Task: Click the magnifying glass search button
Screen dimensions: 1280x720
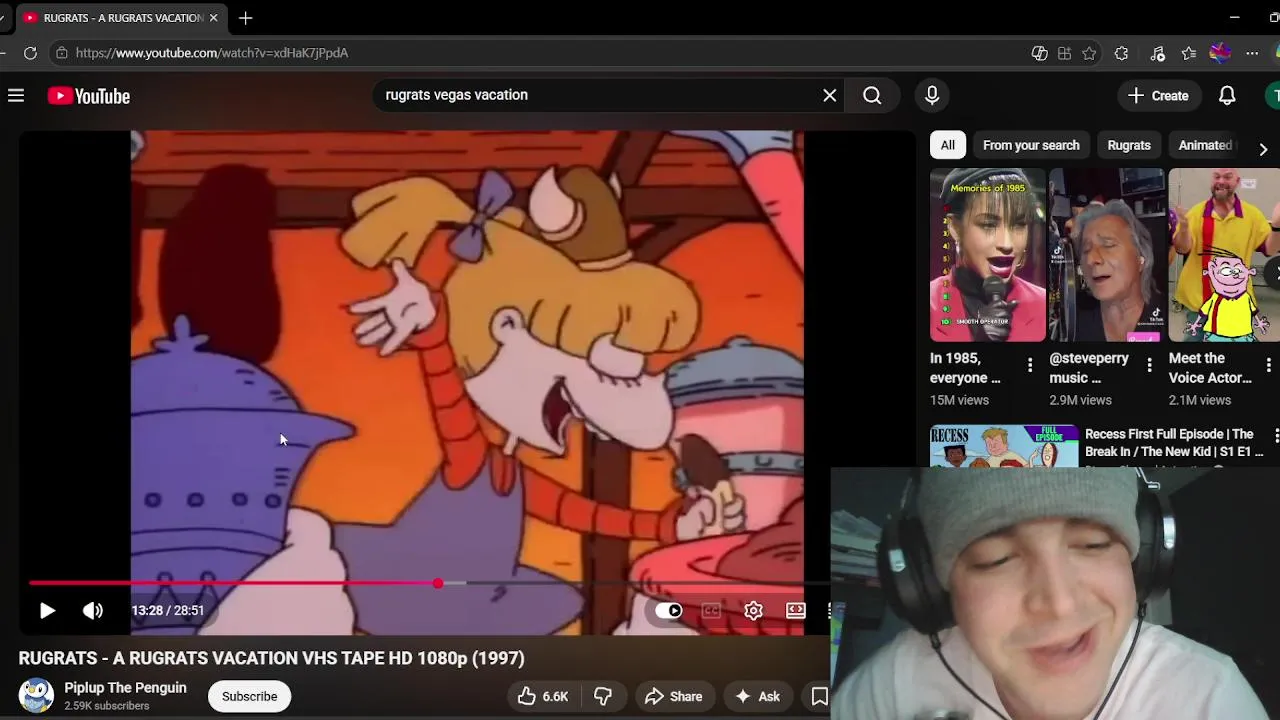Action: click(x=872, y=95)
